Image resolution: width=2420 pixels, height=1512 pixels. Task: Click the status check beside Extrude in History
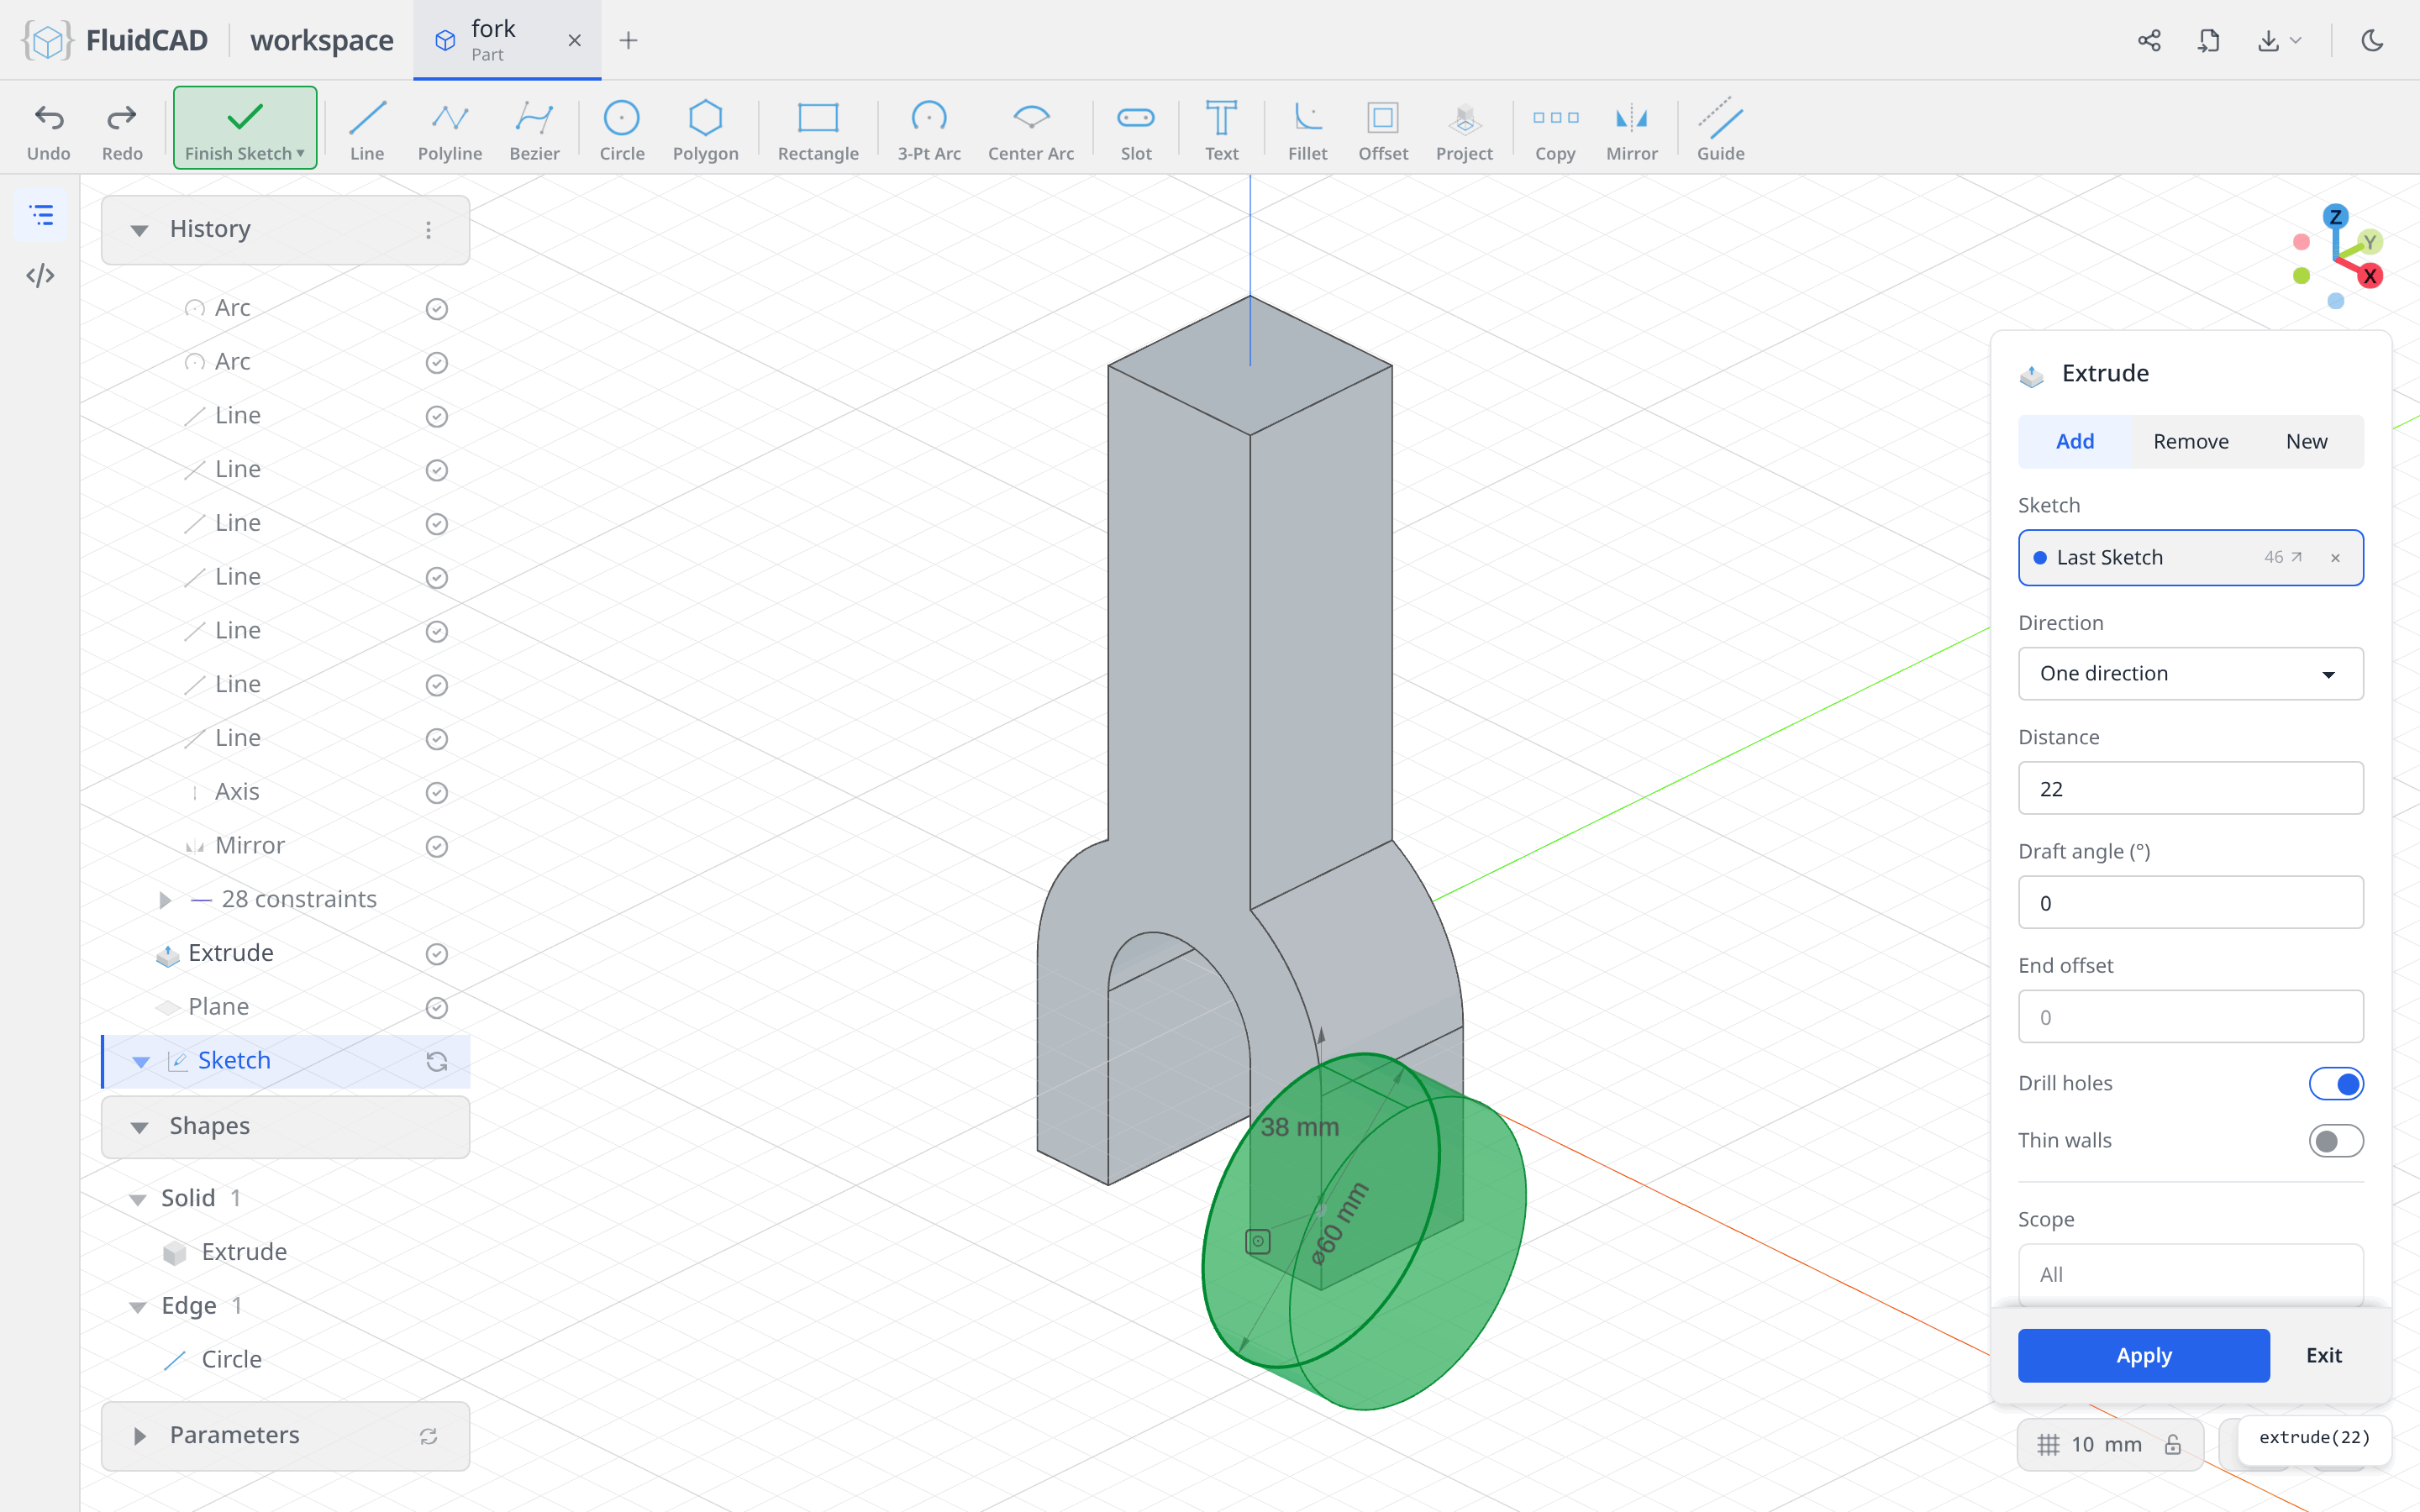436,954
